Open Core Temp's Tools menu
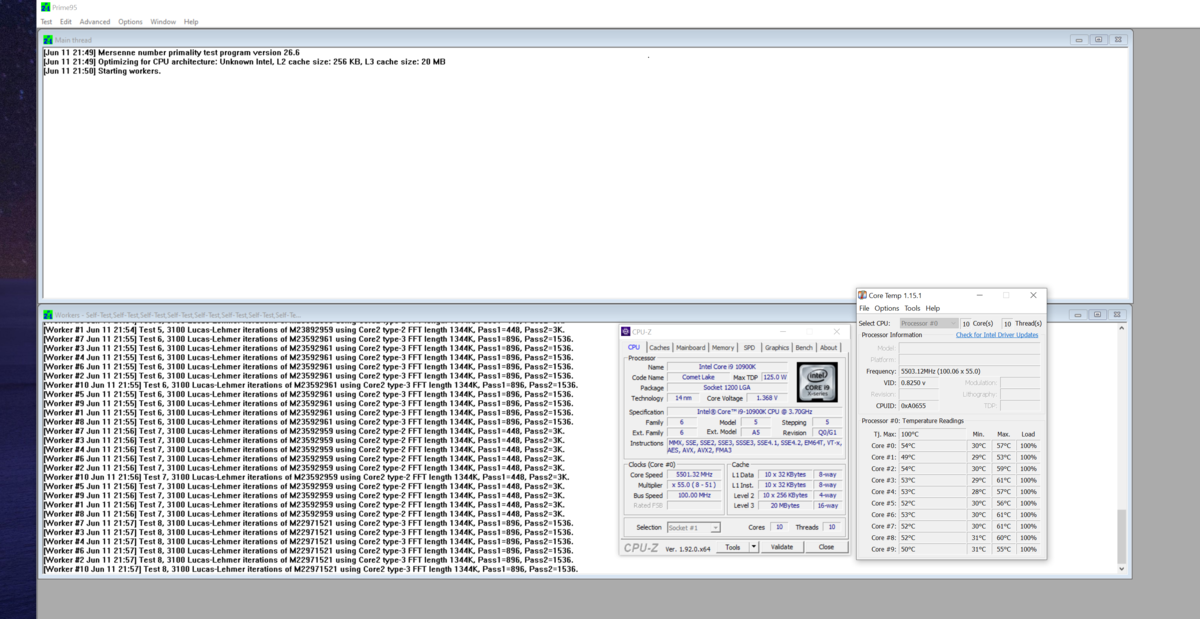Viewport: 1200px width, 619px height. pyautogui.click(x=912, y=308)
